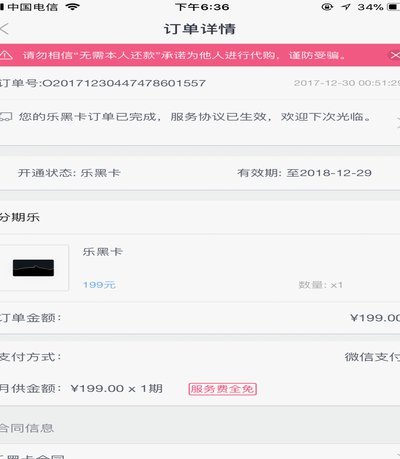Screen dimensions: 400x459
Task: Click the 数量: x1 quantity text
Action: coord(320,285)
